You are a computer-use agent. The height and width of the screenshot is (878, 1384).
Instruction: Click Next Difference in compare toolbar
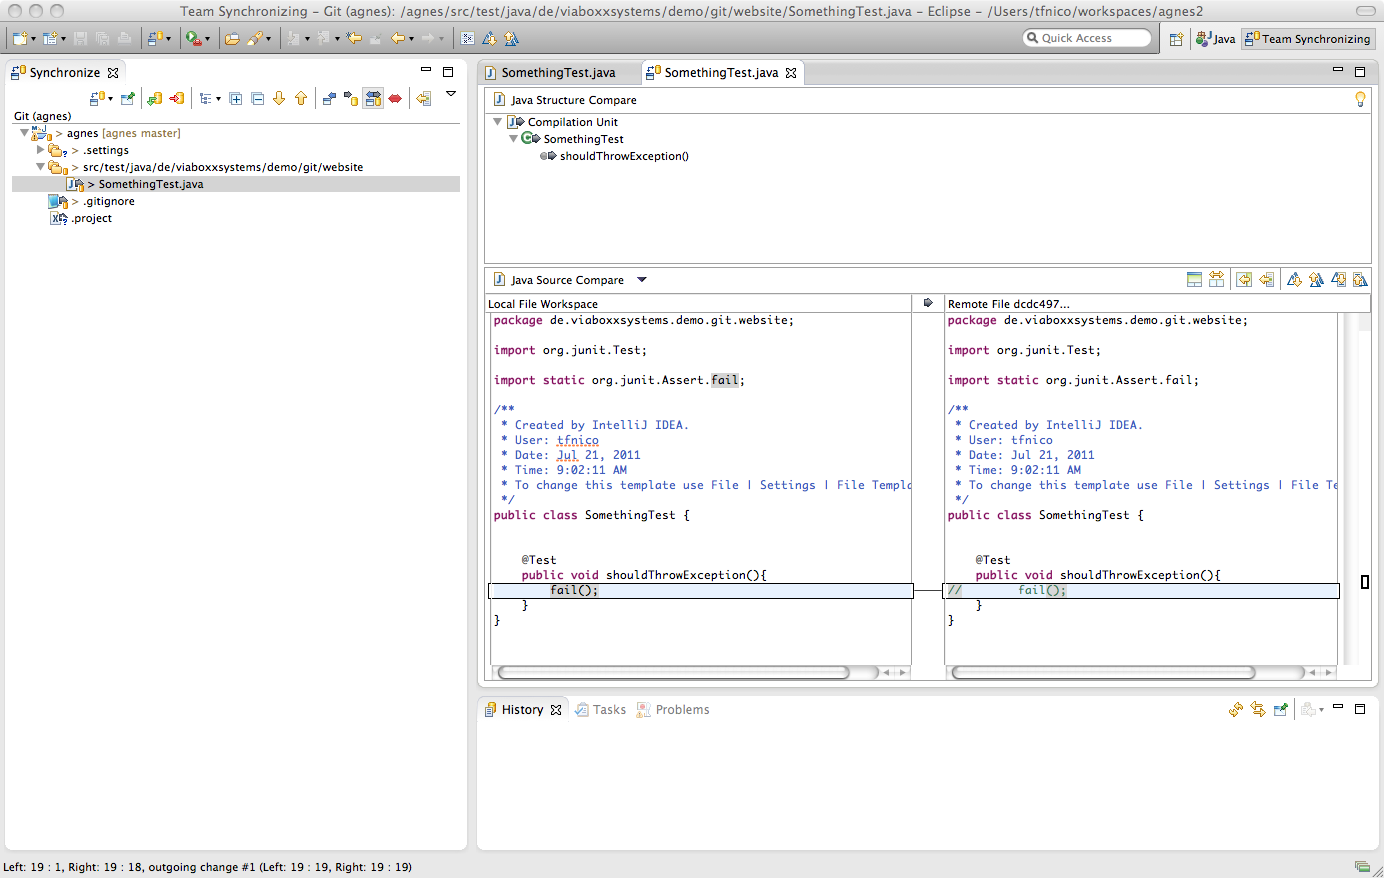1294,280
